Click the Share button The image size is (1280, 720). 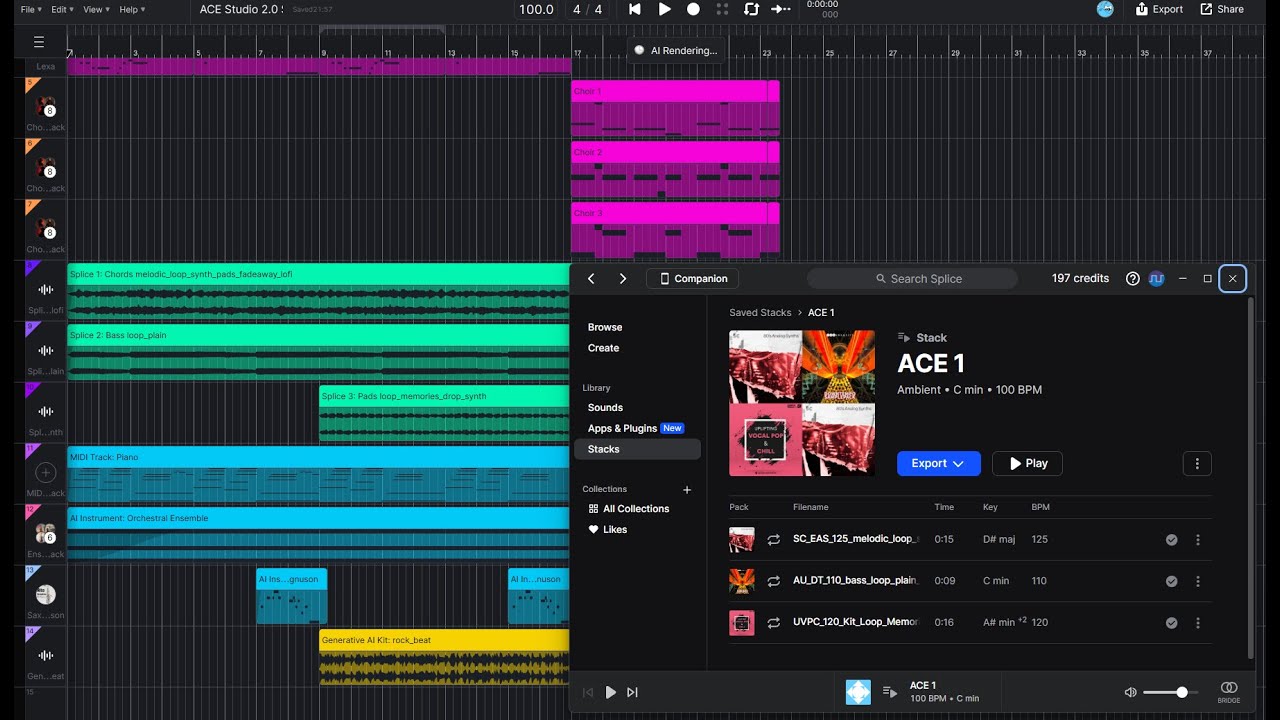pos(1222,9)
